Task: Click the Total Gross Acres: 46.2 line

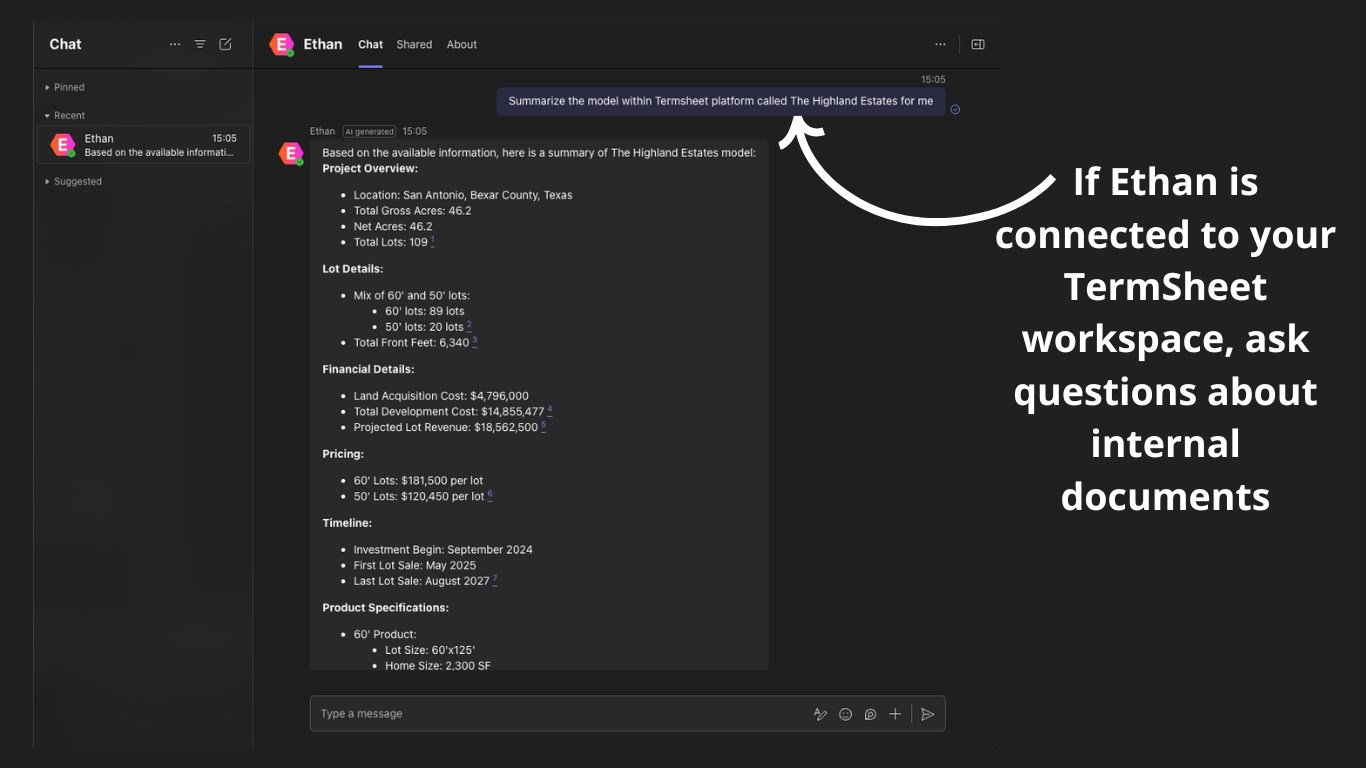Action: tap(412, 211)
